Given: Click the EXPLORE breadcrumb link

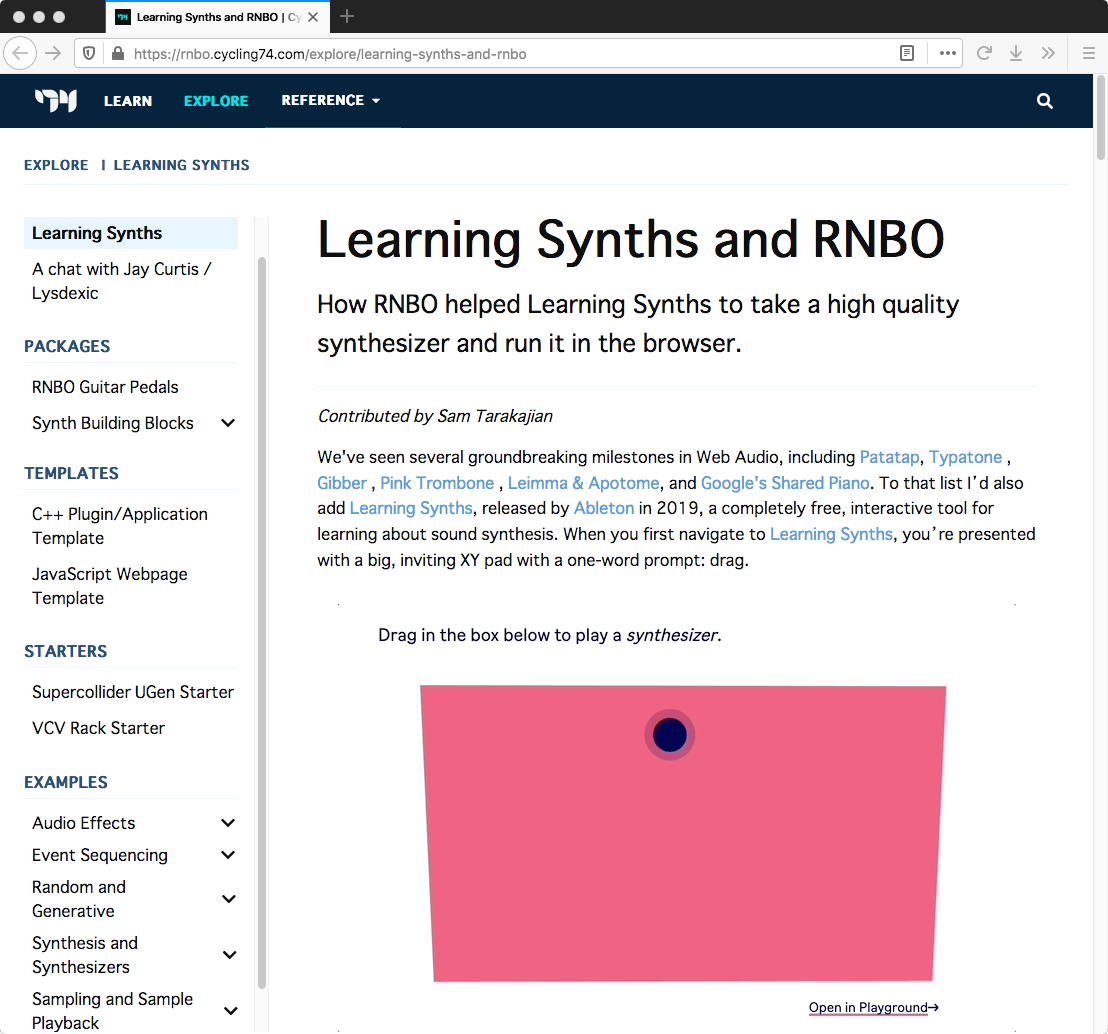Looking at the screenshot, I should 56,165.
